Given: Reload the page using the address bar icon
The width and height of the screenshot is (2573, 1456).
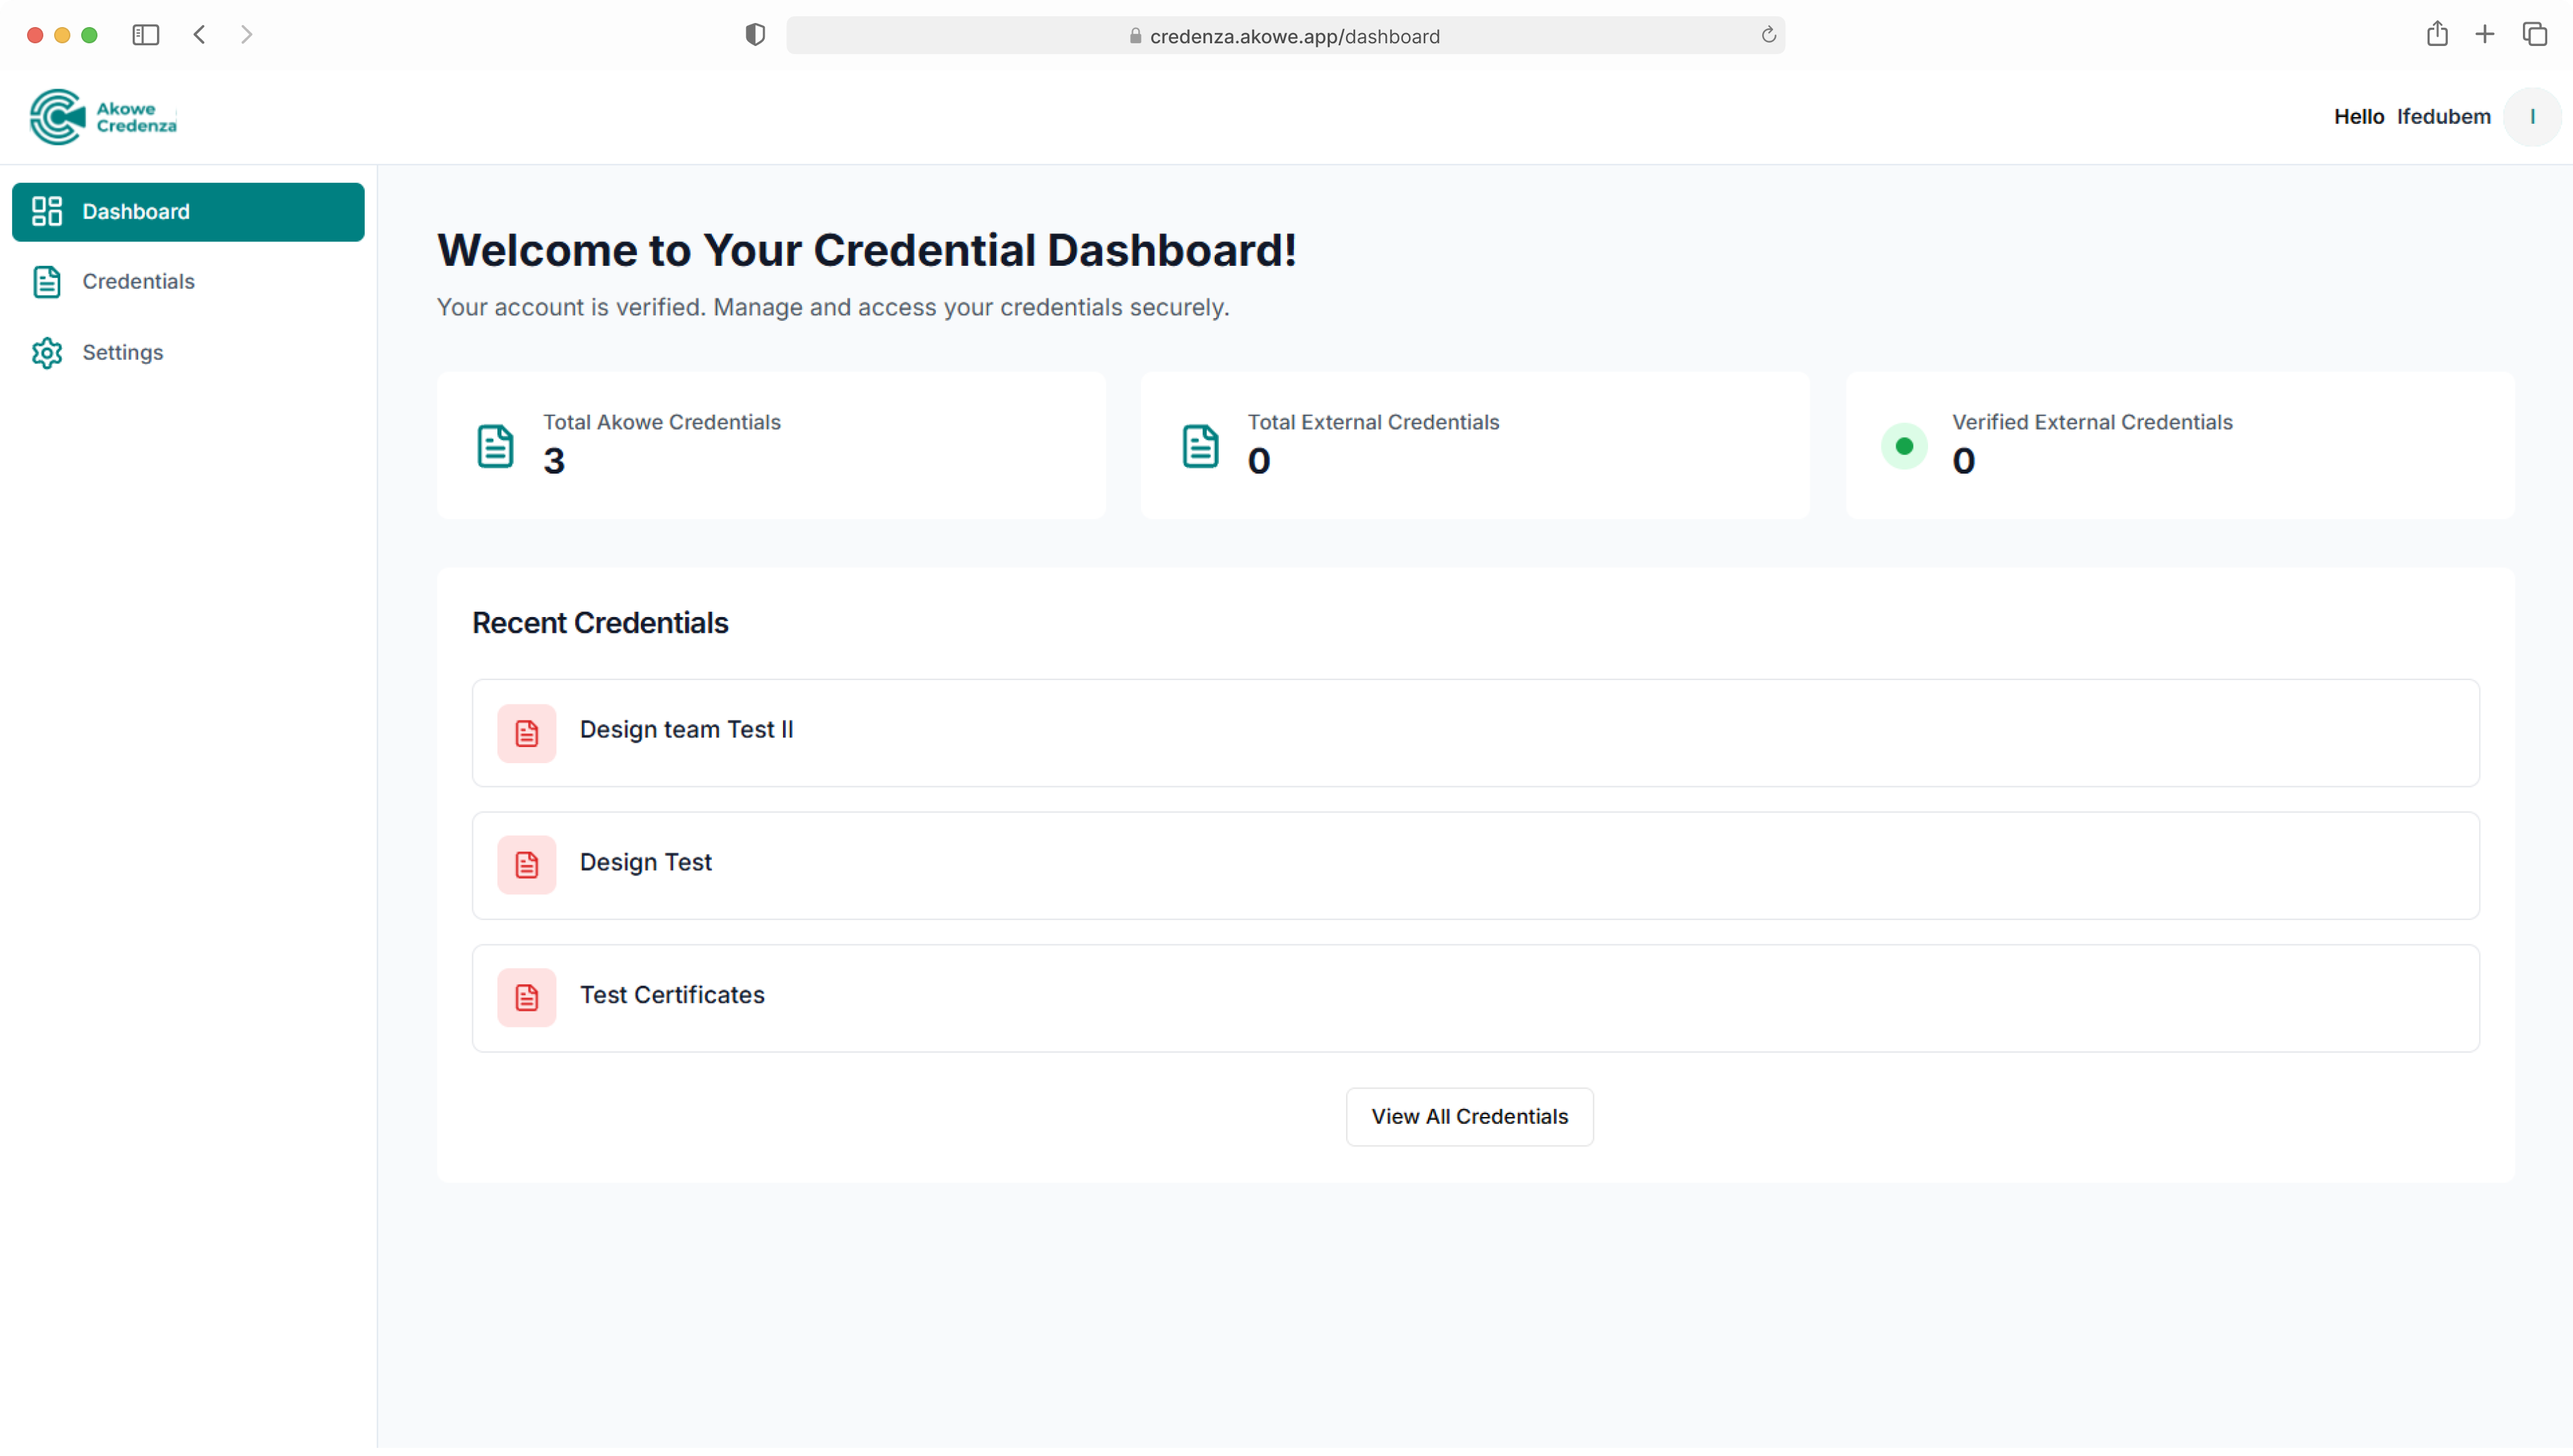Looking at the screenshot, I should [1768, 35].
